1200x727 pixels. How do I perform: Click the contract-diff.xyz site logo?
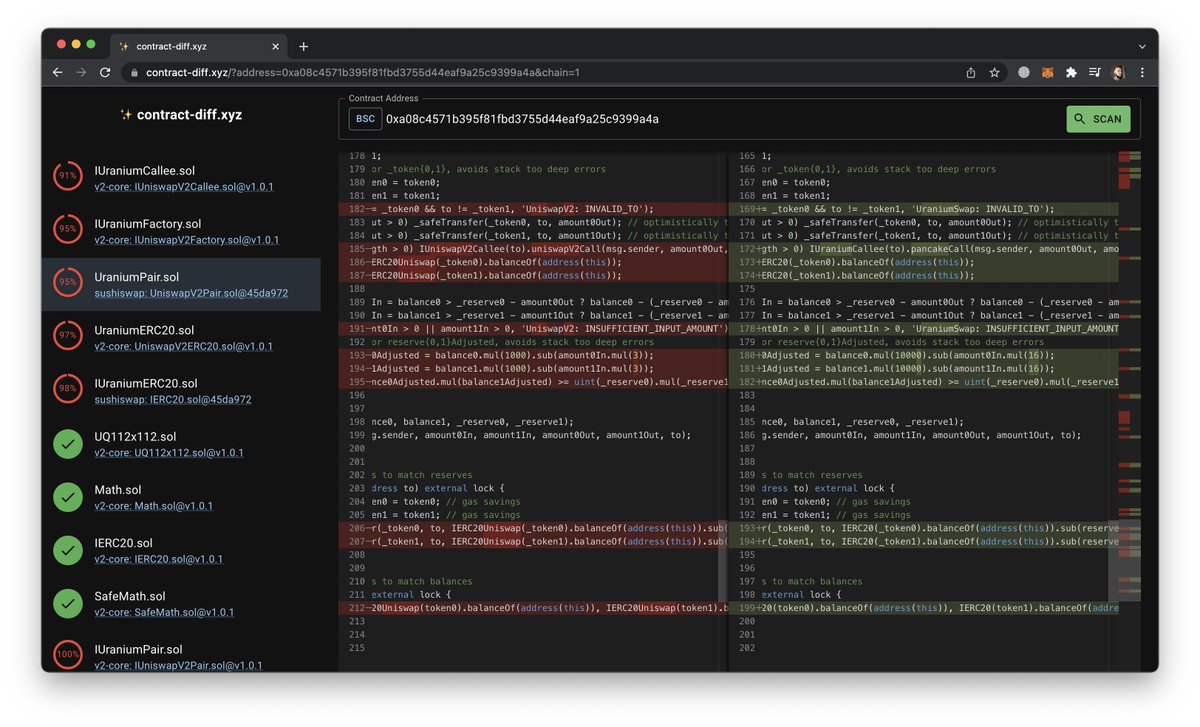[180, 115]
